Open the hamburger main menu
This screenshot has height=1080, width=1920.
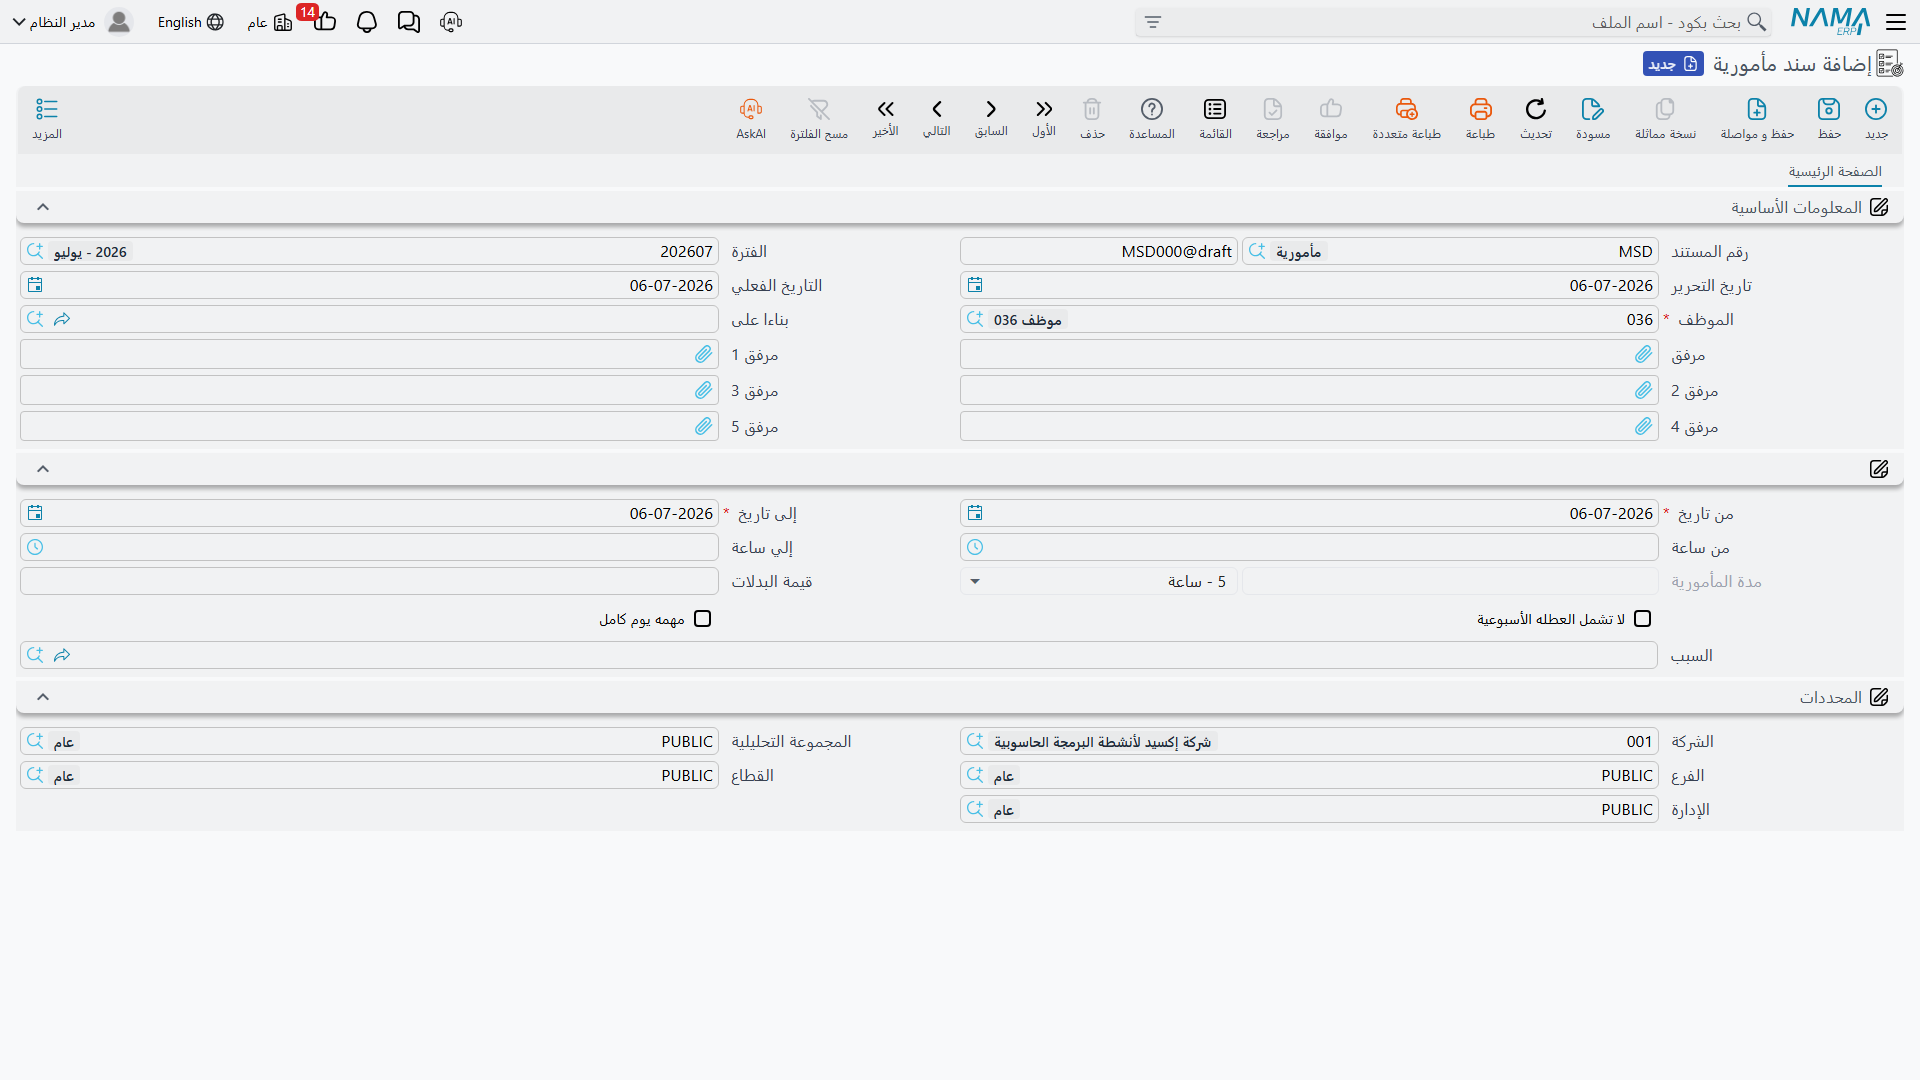click(1896, 22)
